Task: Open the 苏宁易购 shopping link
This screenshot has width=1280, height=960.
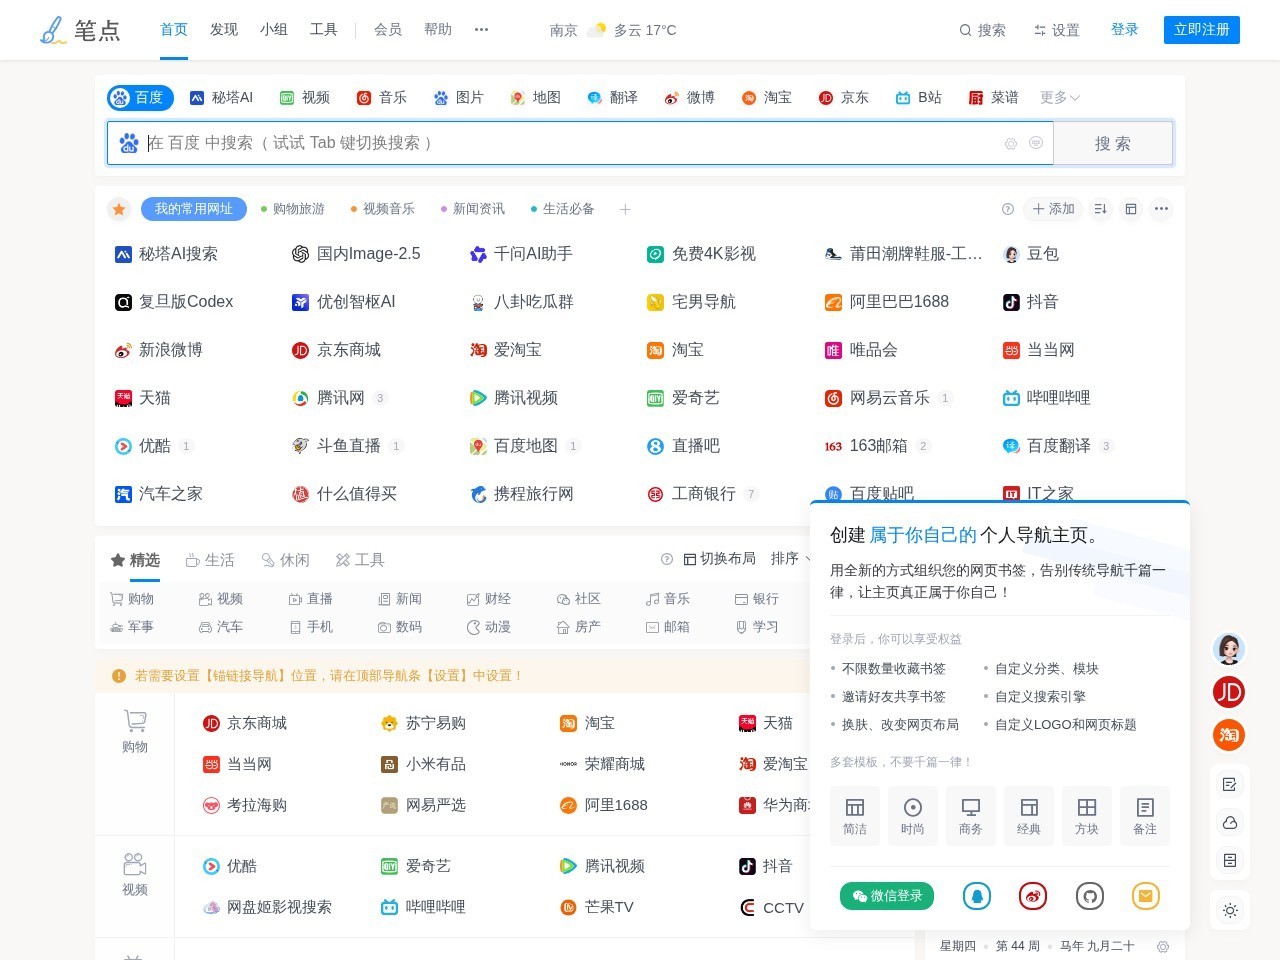Action: click(423, 723)
